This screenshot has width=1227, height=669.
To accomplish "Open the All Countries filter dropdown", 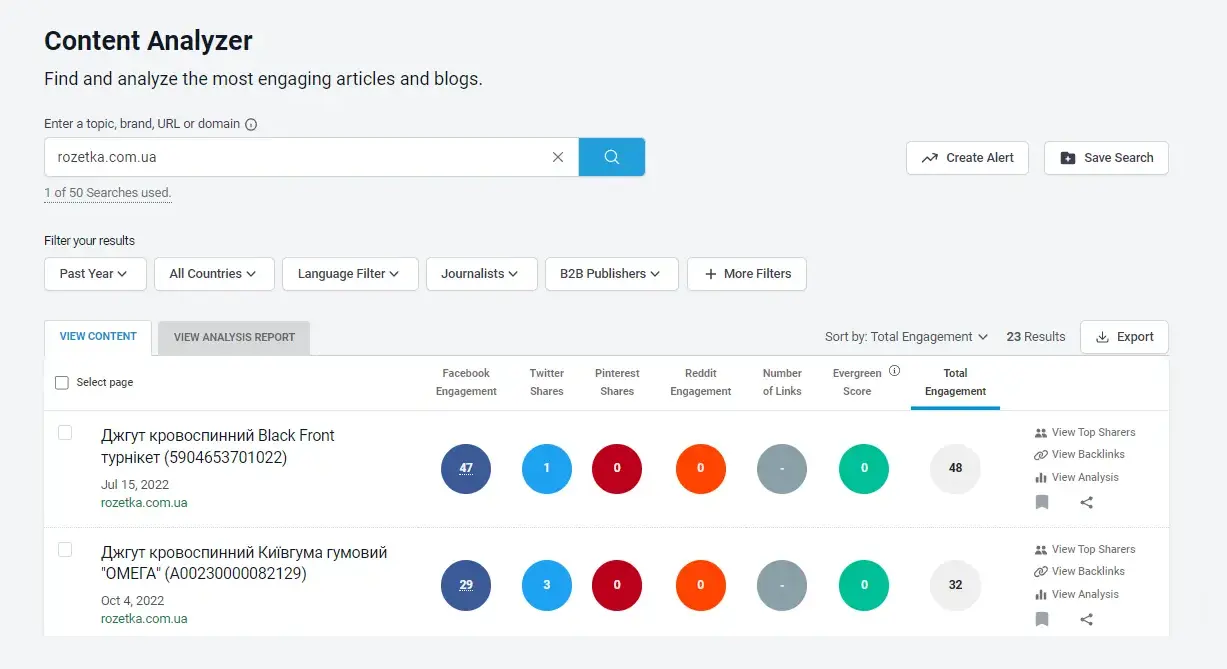I will (214, 274).
